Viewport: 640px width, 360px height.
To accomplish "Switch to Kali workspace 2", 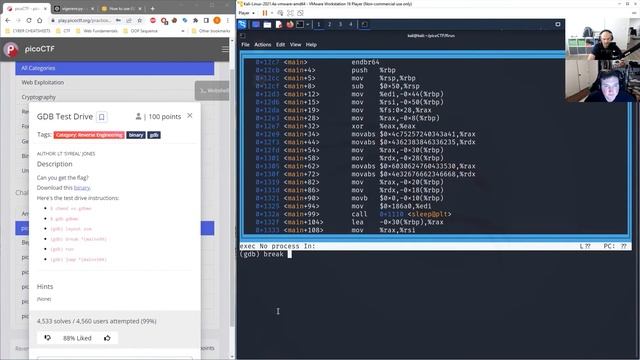I will [329, 24].
